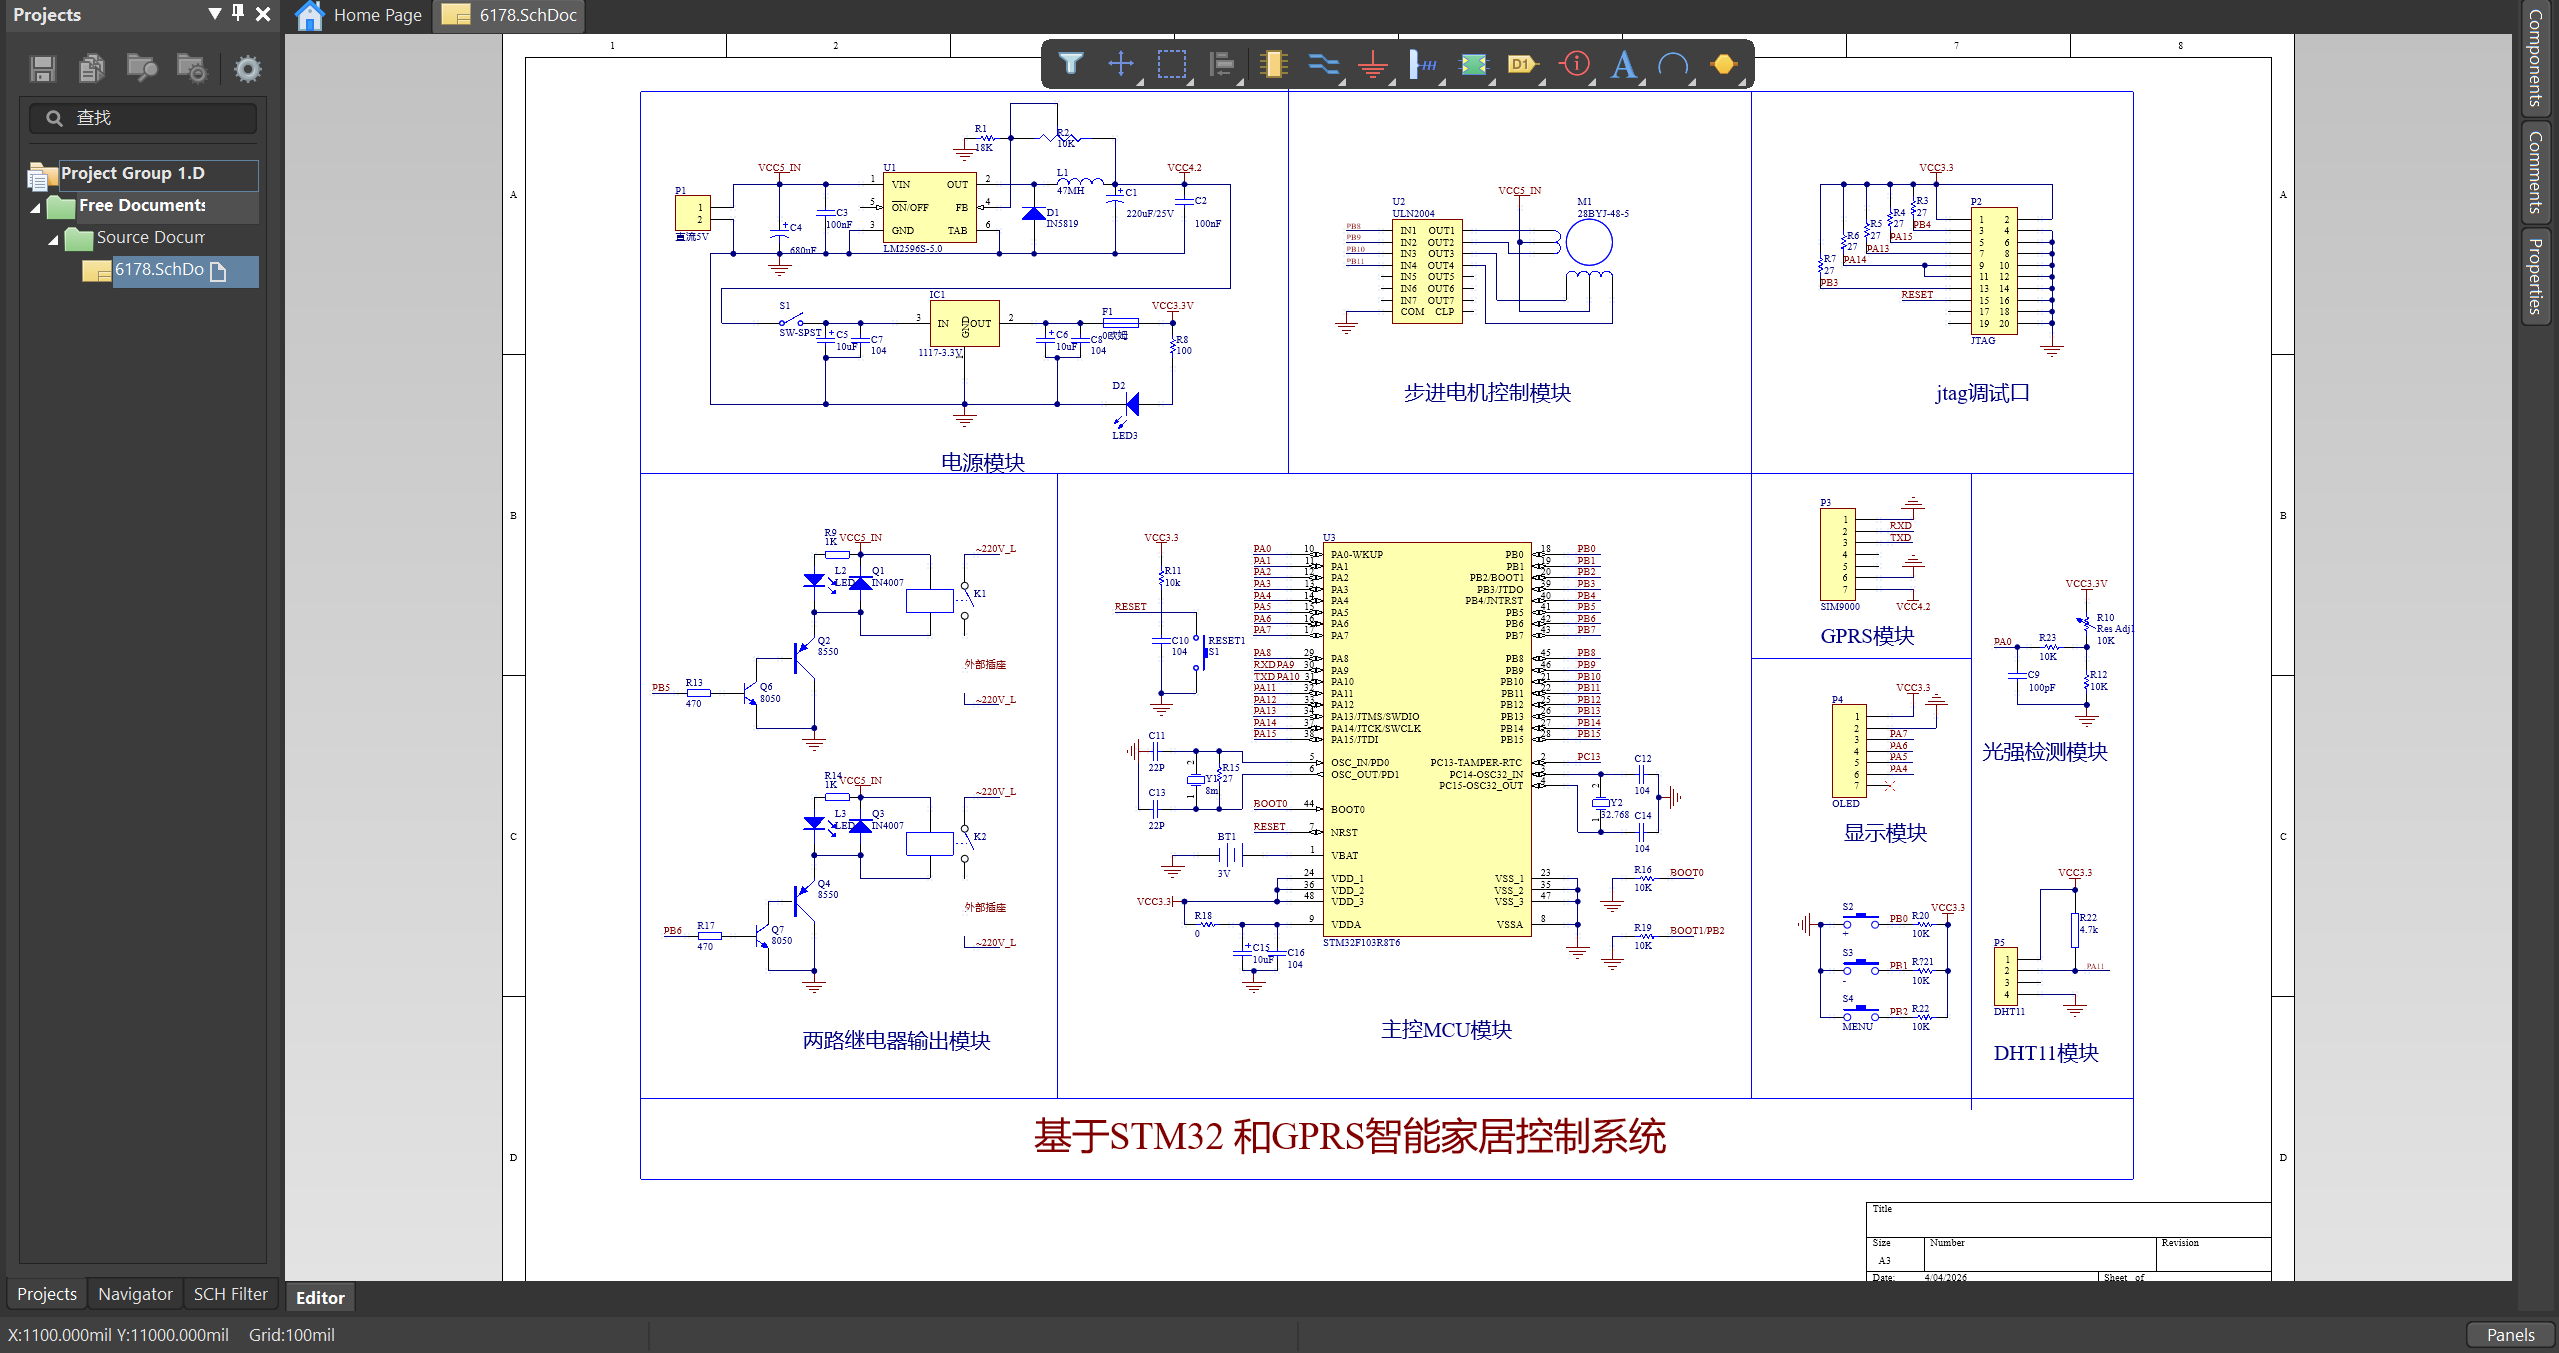The height and width of the screenshot is (1353, 2559).
Task: Collapse the Free Documents tree node
Action: pos(36,207)
